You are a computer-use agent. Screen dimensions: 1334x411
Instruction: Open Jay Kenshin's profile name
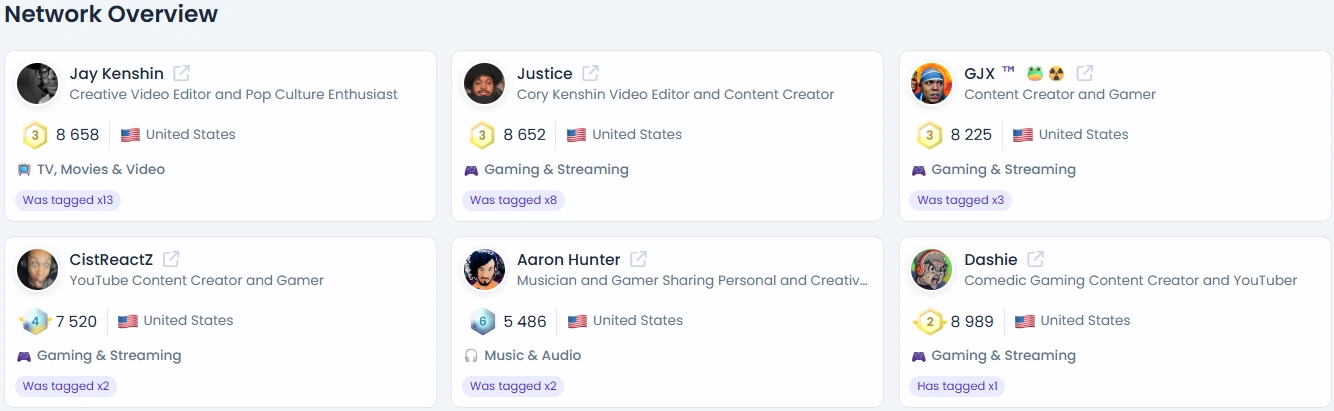point(116,74)
